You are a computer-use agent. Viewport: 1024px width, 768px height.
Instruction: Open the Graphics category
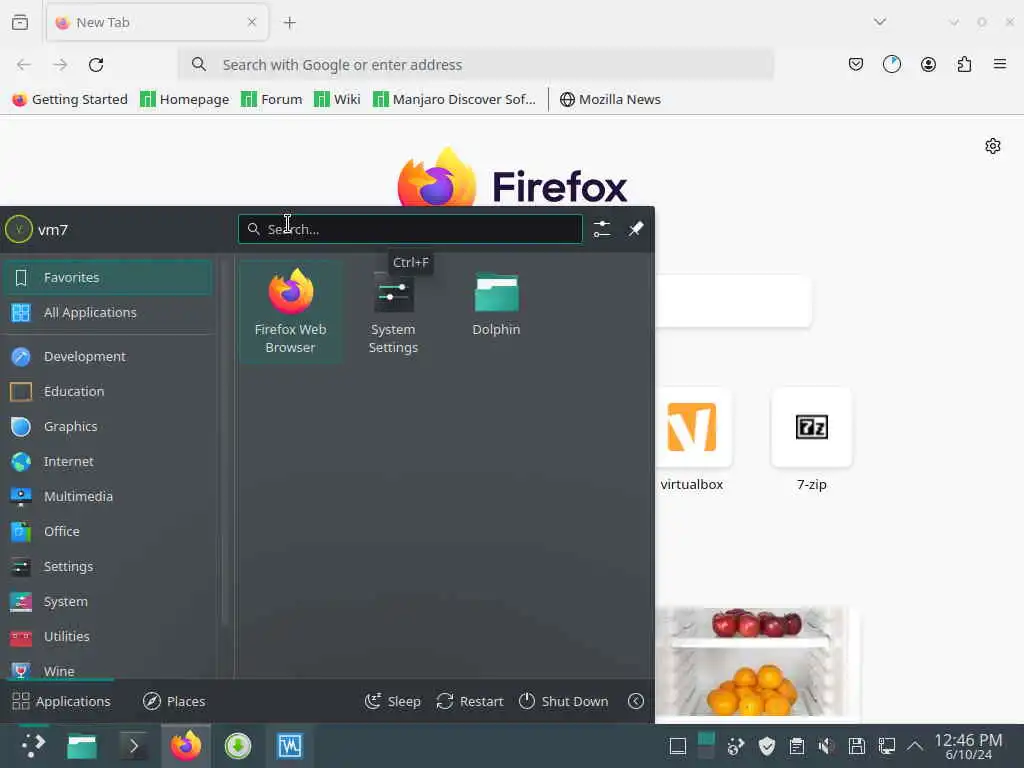point(107,426)
